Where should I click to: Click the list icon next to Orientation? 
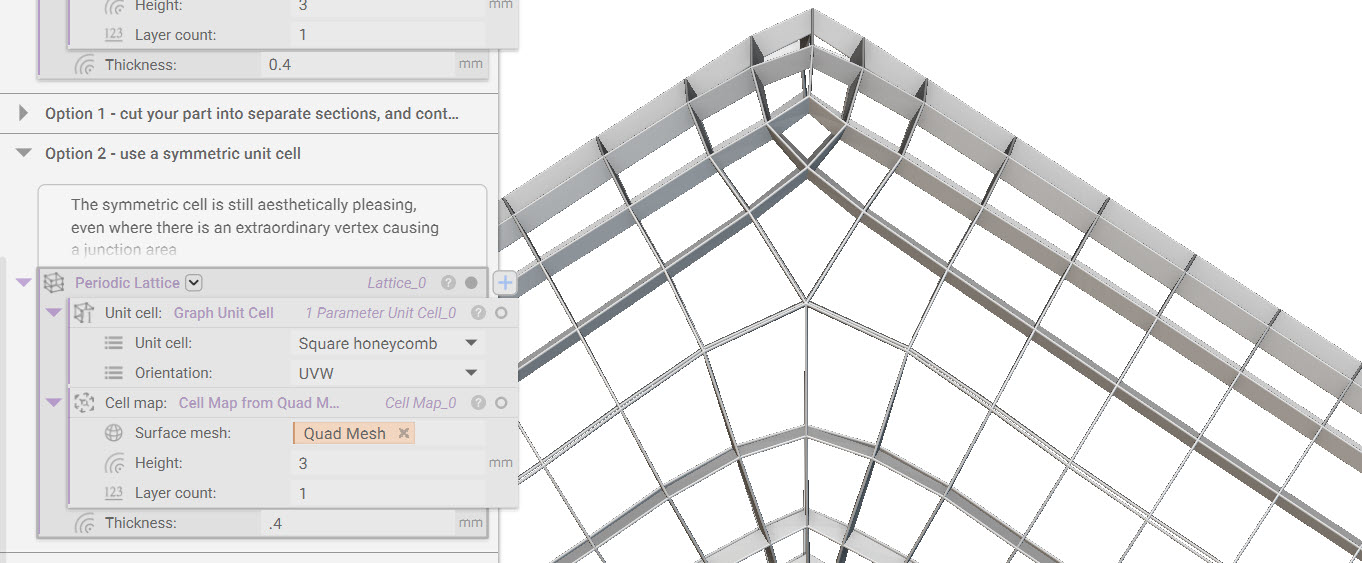(x=113, y=373)
